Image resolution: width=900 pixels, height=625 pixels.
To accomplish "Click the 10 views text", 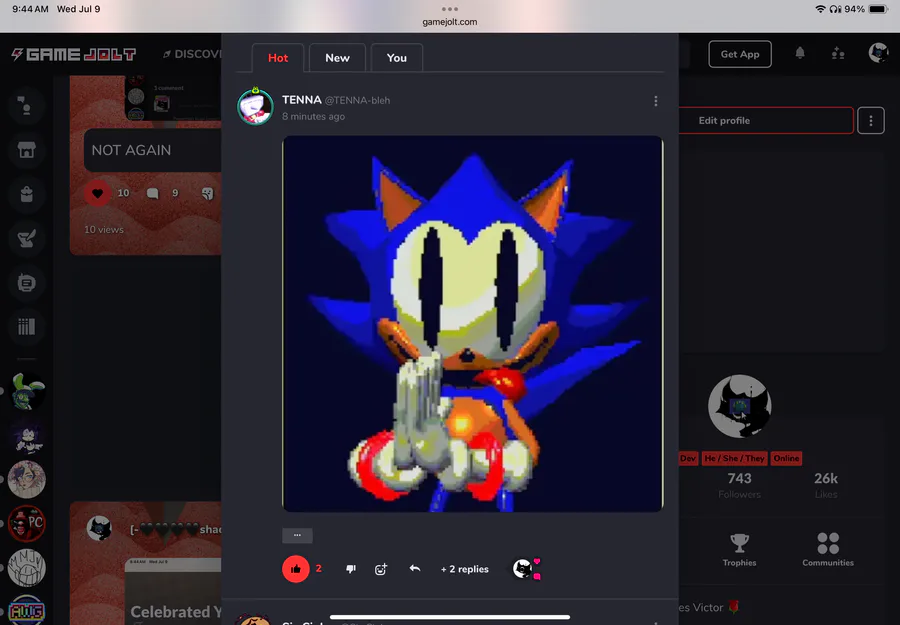I will pos(104,230).
